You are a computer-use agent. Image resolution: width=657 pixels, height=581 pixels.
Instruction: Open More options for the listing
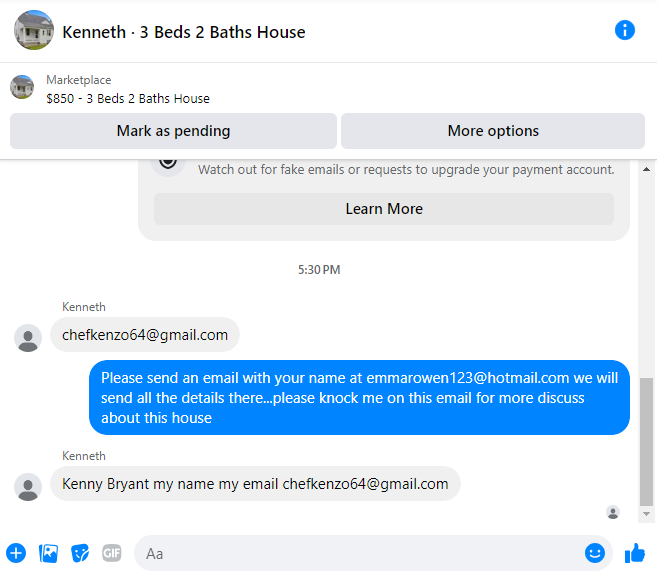pos(493,131)
